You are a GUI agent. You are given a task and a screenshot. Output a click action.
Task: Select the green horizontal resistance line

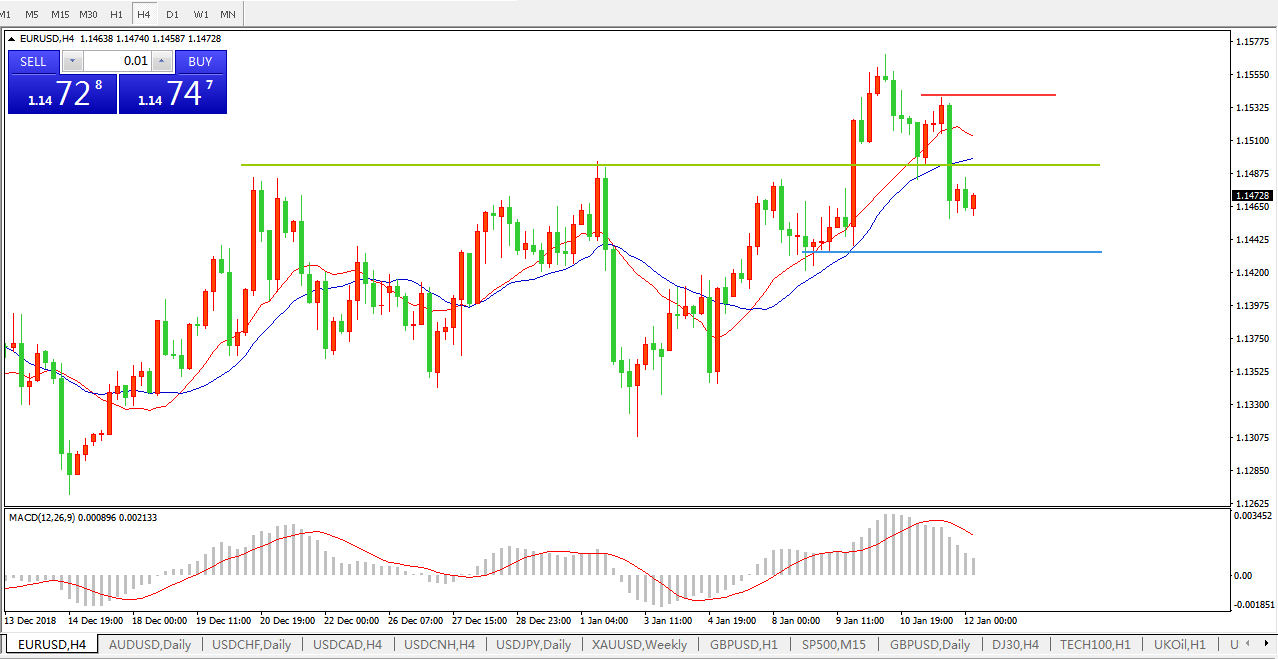[x=400, y=165]
